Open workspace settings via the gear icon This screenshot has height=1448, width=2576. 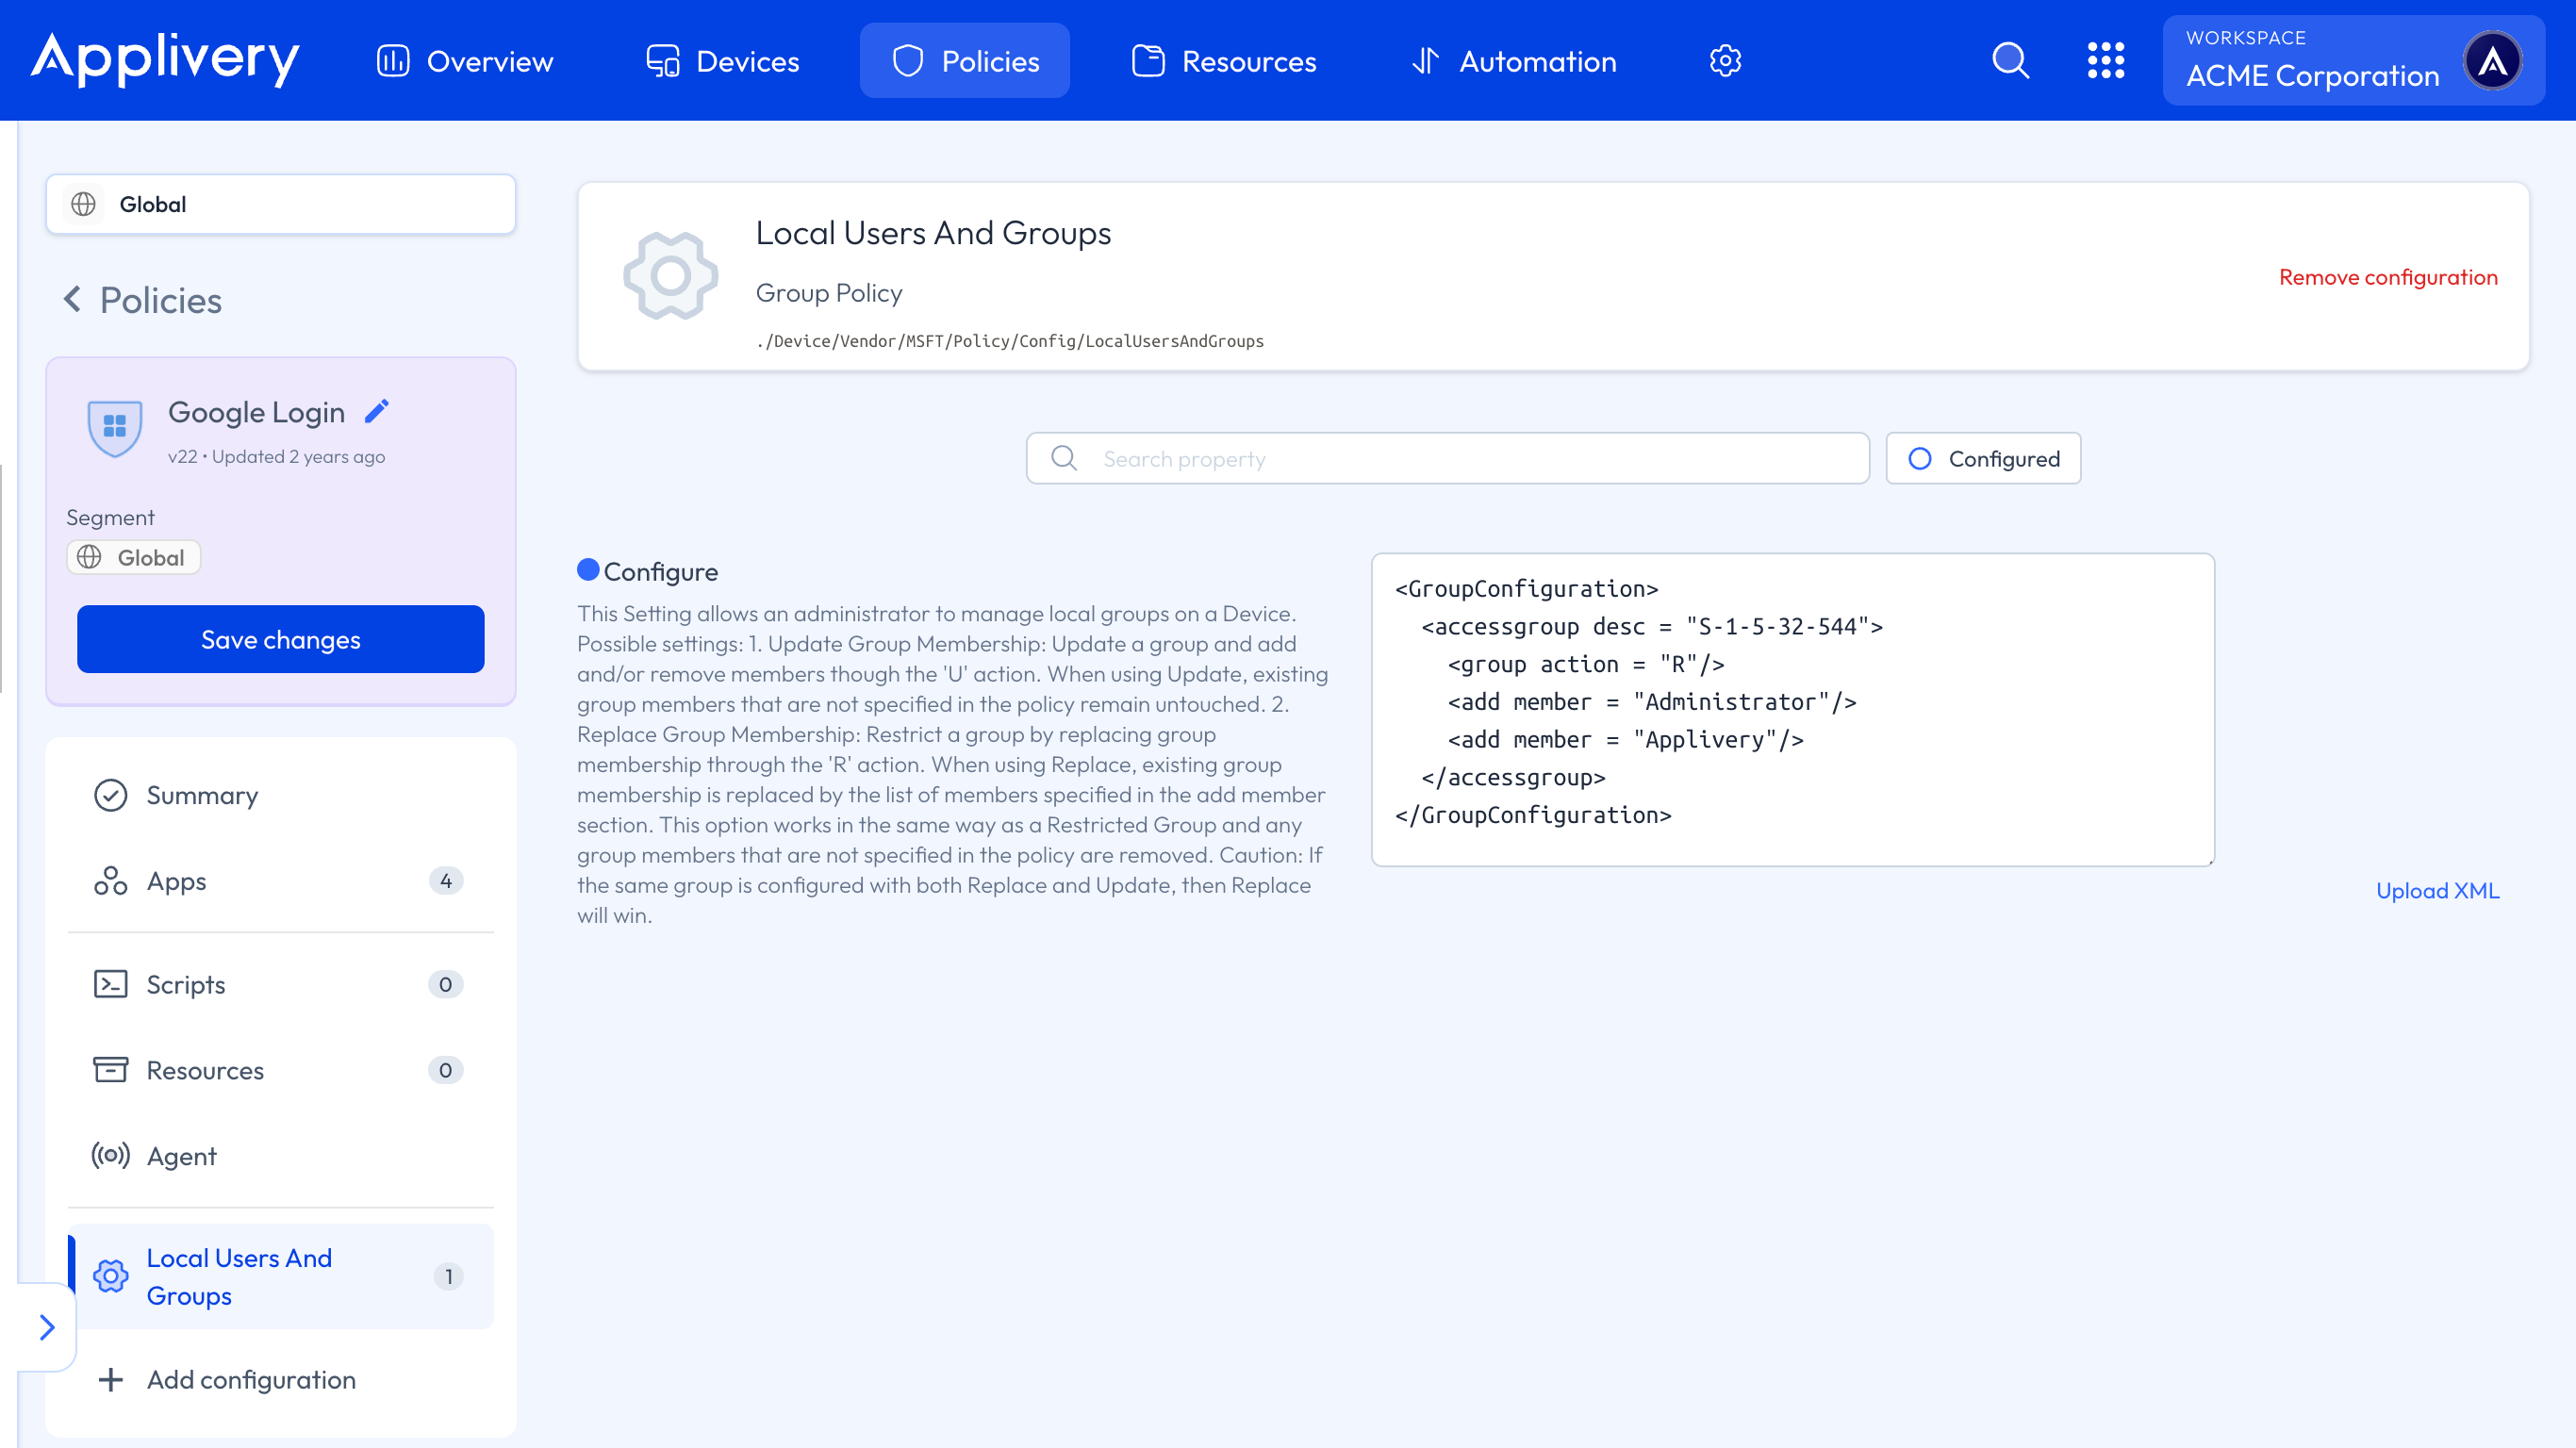[1724, 60]
